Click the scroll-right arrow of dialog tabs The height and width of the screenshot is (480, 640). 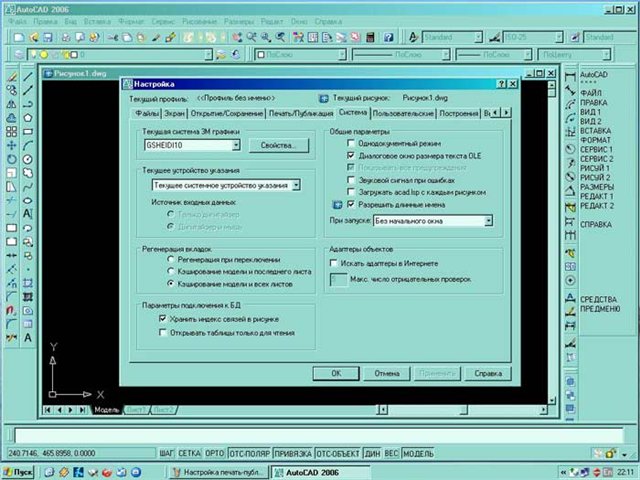(506, 112)
